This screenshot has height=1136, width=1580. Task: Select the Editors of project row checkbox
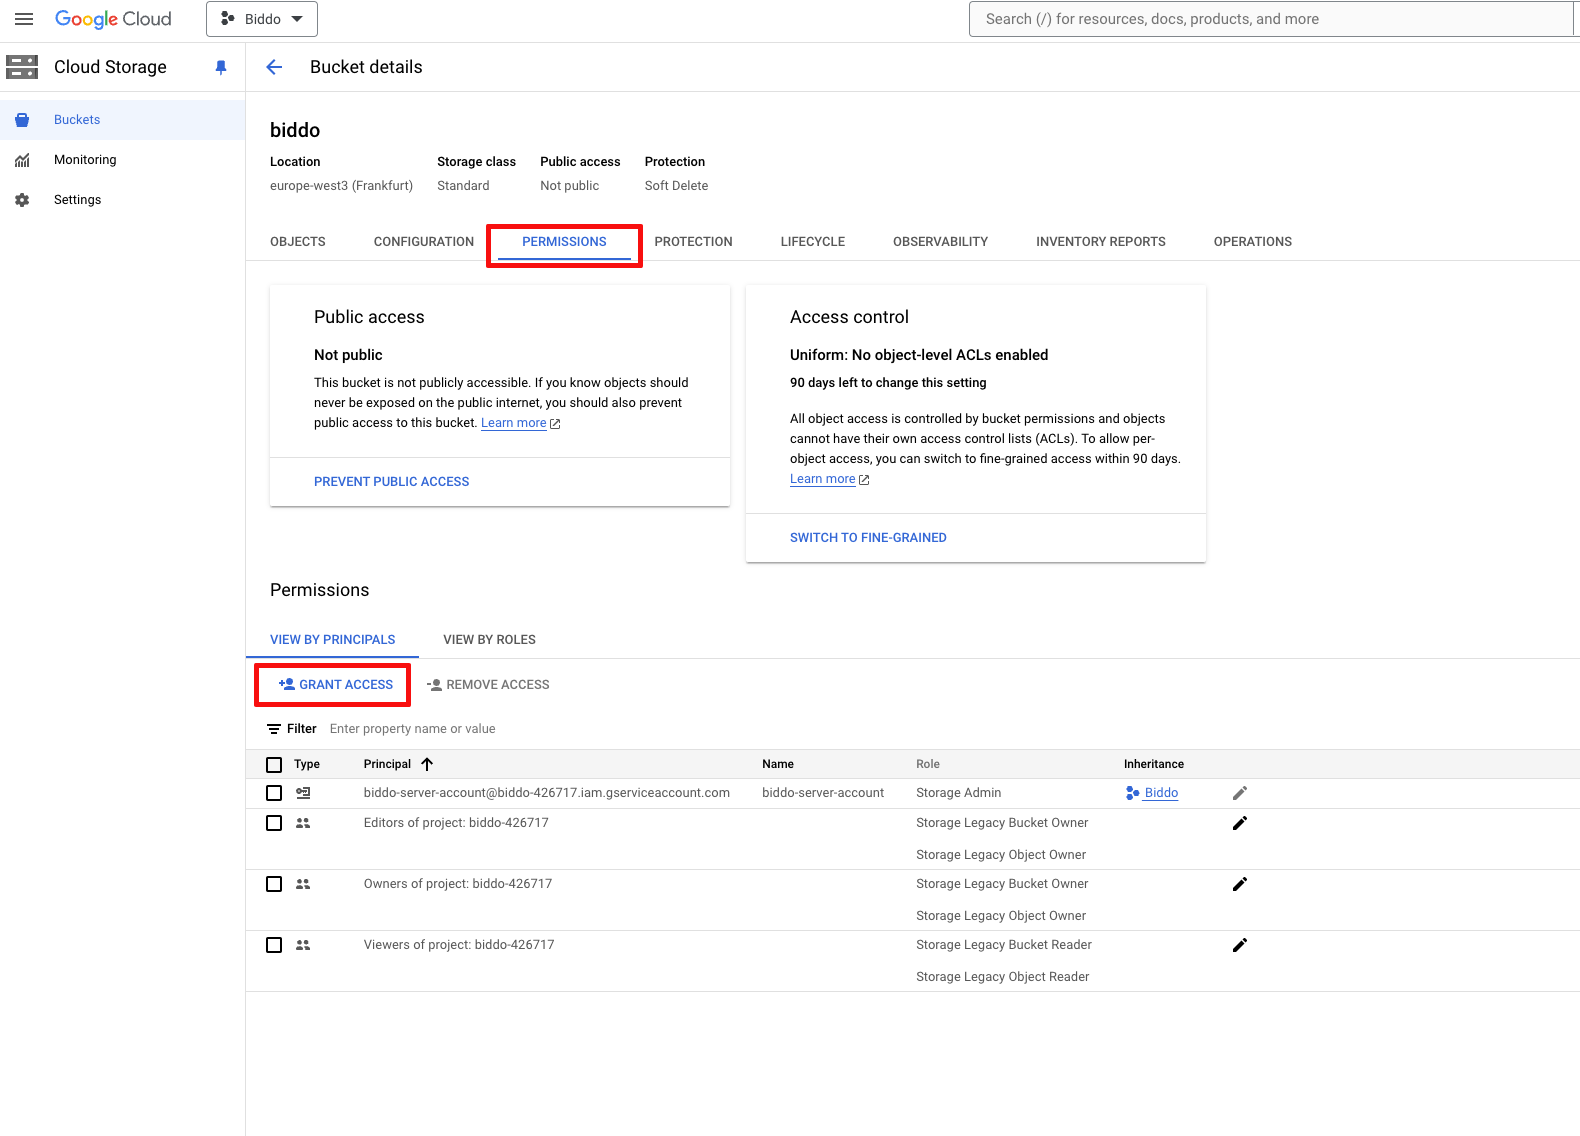tap(274, 823)
